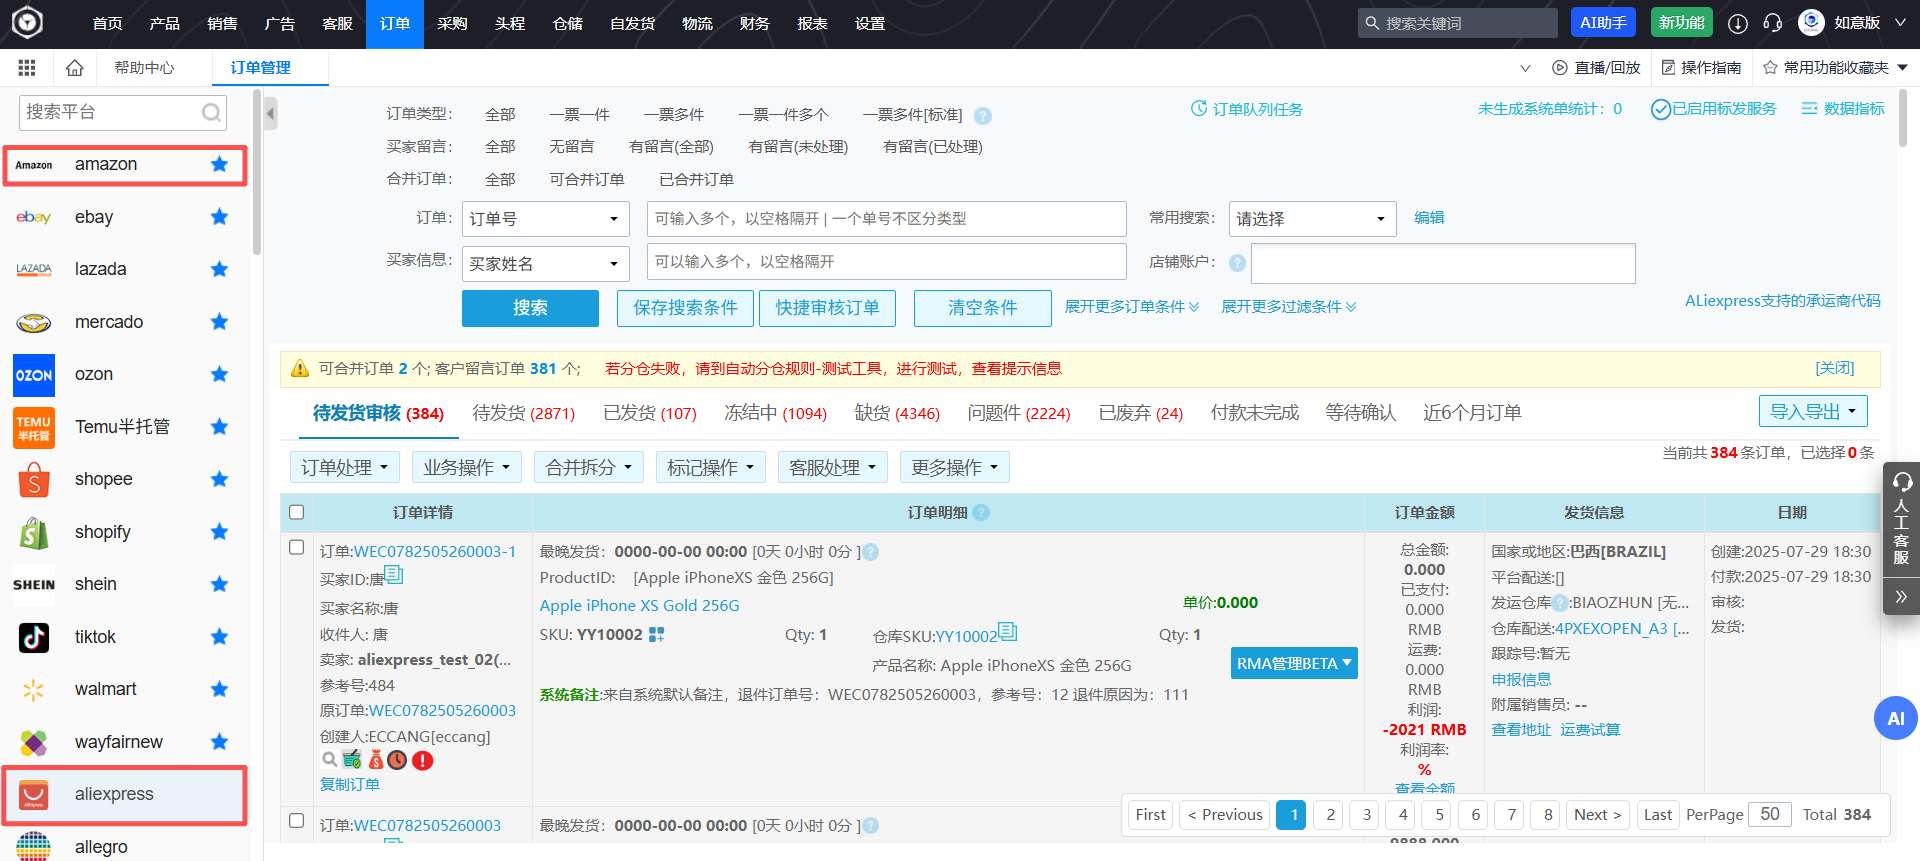
Task: Click the money bag icon in first order
Action: point(376,760)
